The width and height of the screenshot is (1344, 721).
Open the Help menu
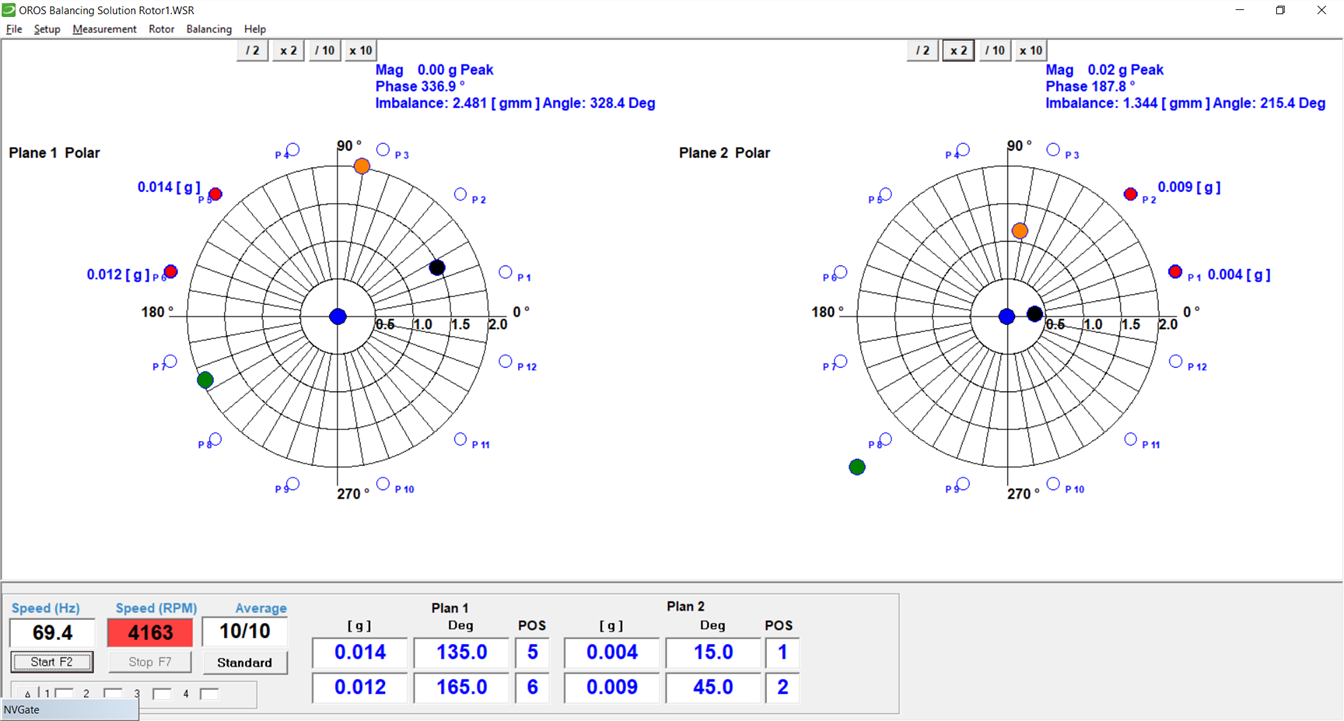click(255, 29)
